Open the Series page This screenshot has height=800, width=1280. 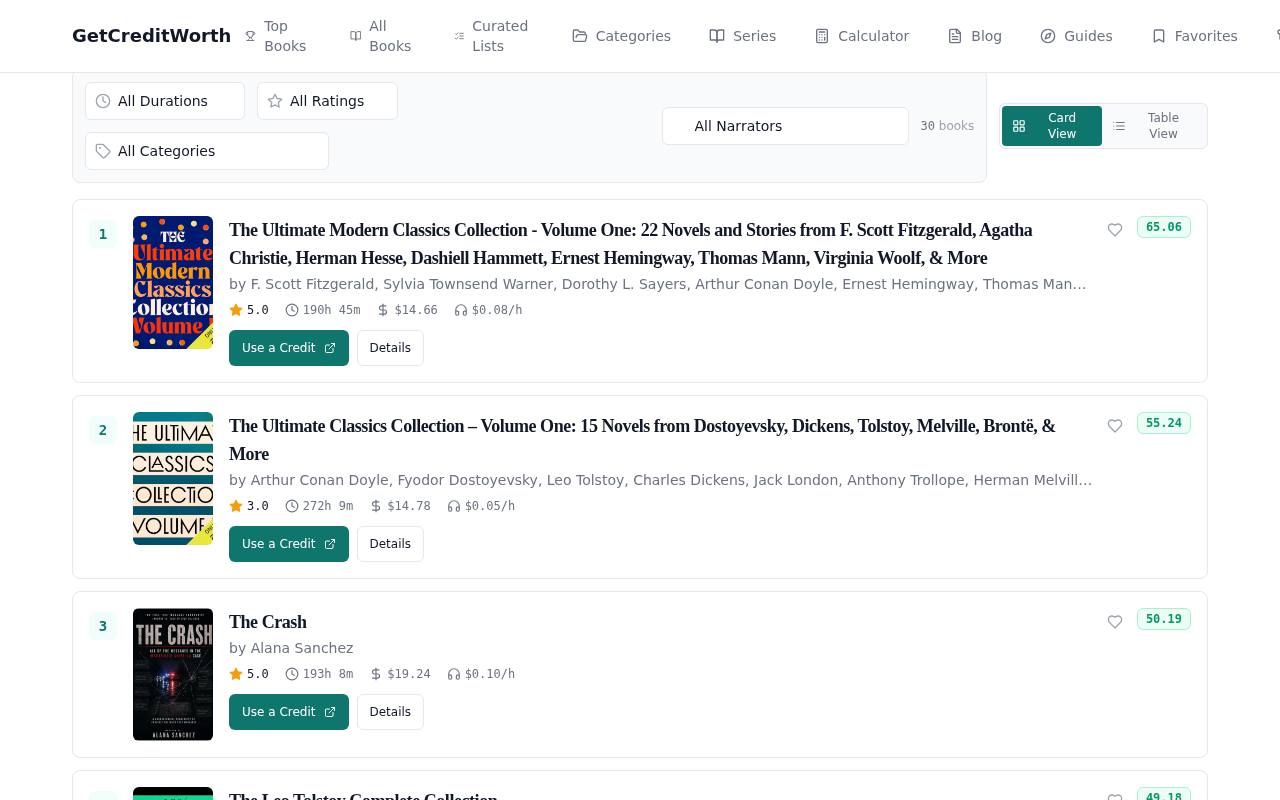pos(742,36)
